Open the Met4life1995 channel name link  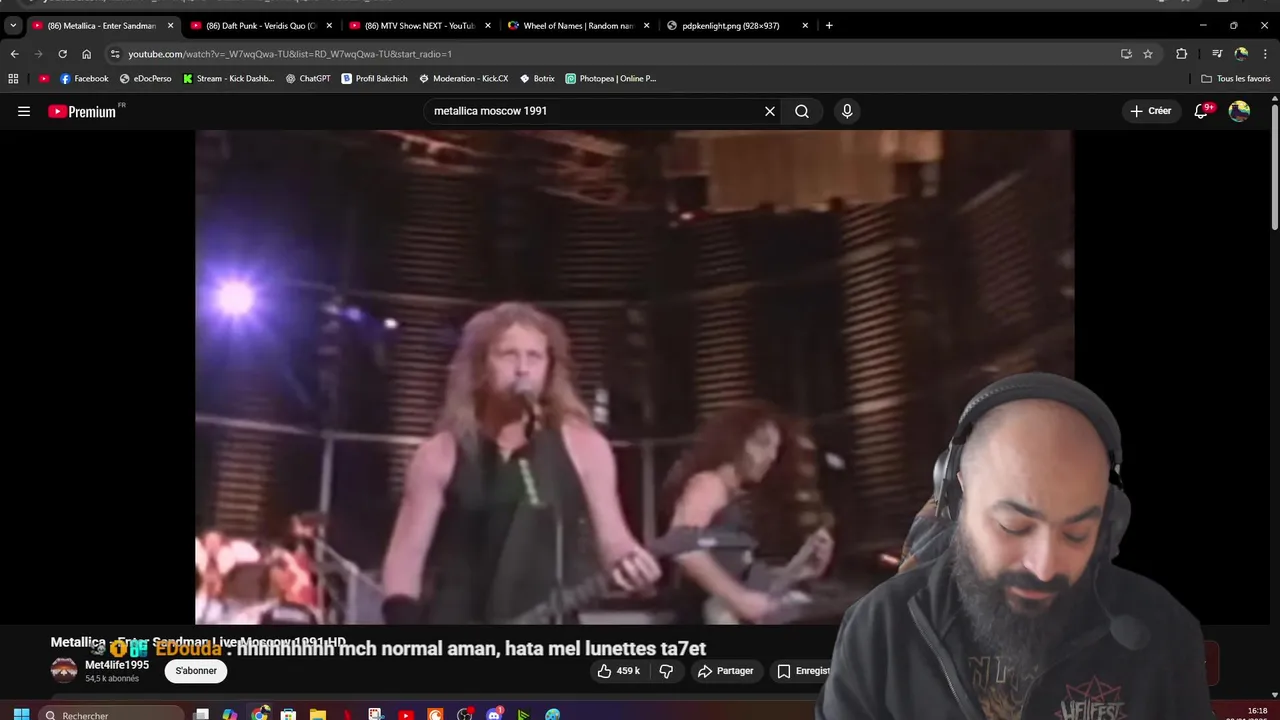click(117, 665)
